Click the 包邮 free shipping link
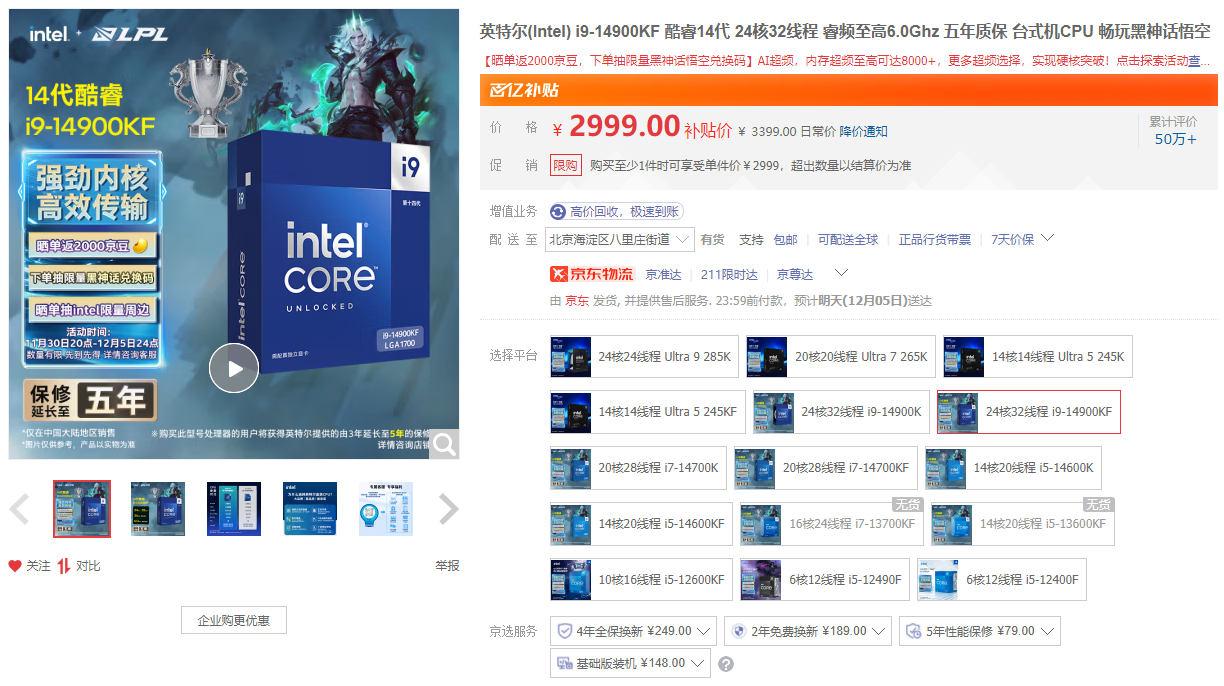Screen dimensions: 1224x686 click(x=786, y=240)
